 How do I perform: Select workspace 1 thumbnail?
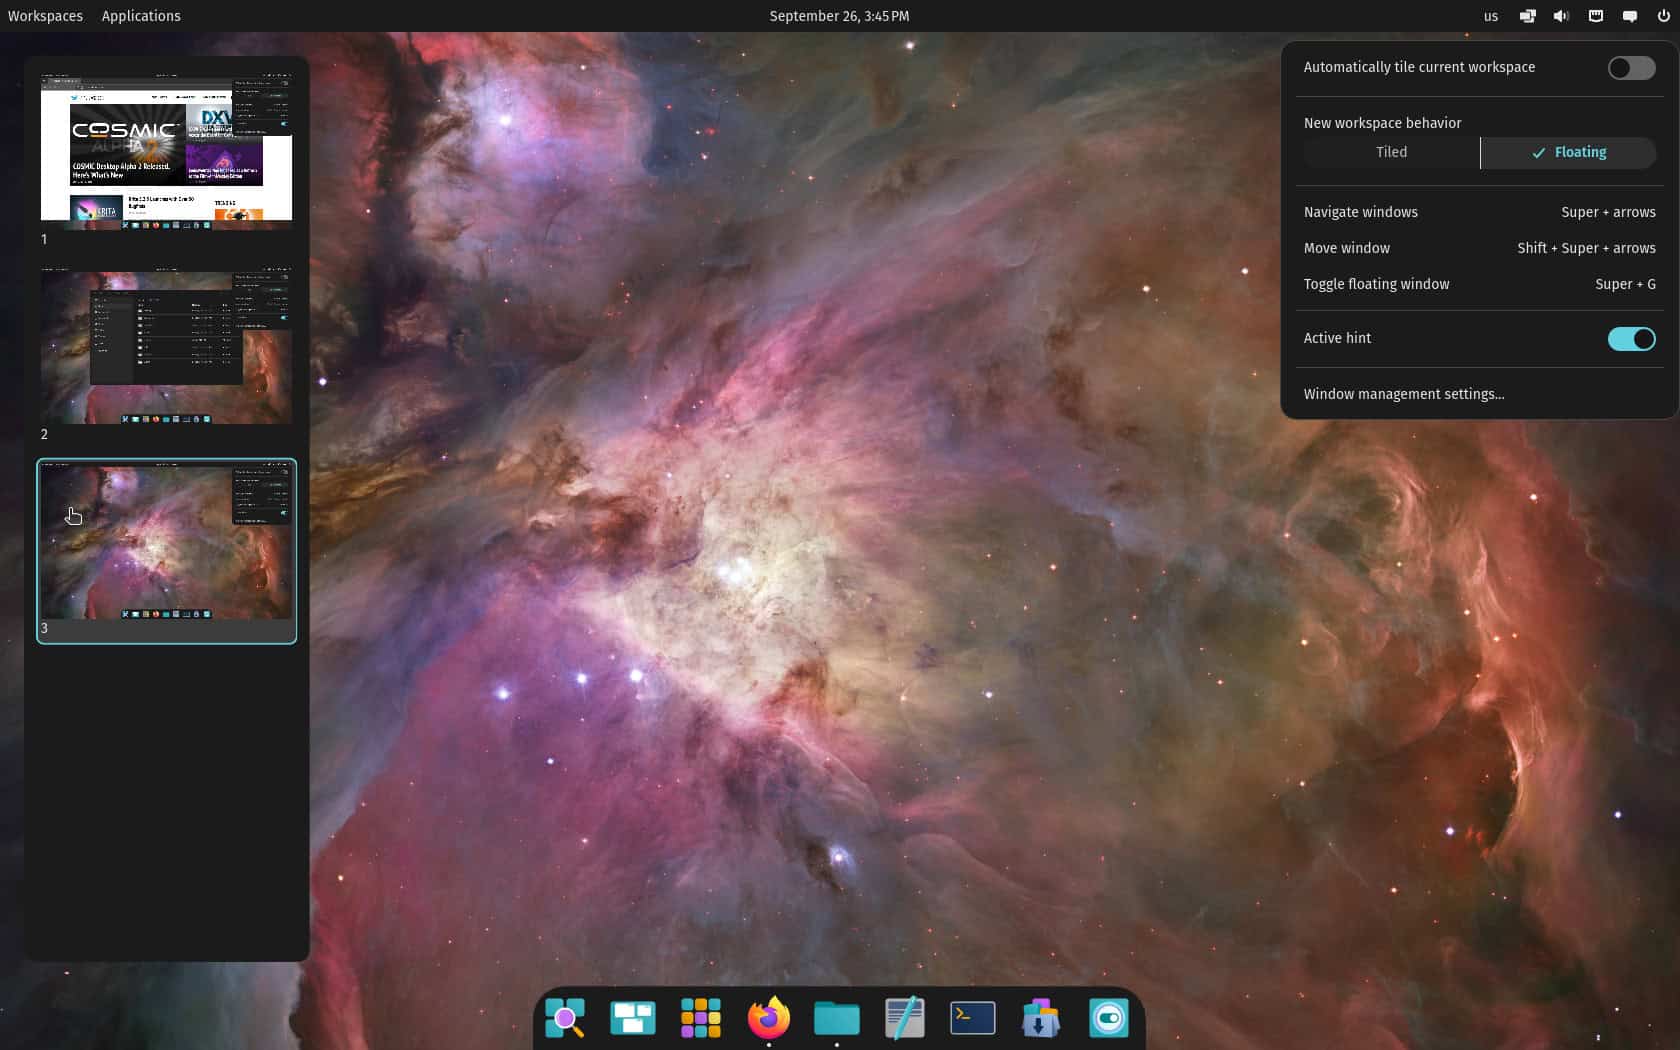coord(166,150)
